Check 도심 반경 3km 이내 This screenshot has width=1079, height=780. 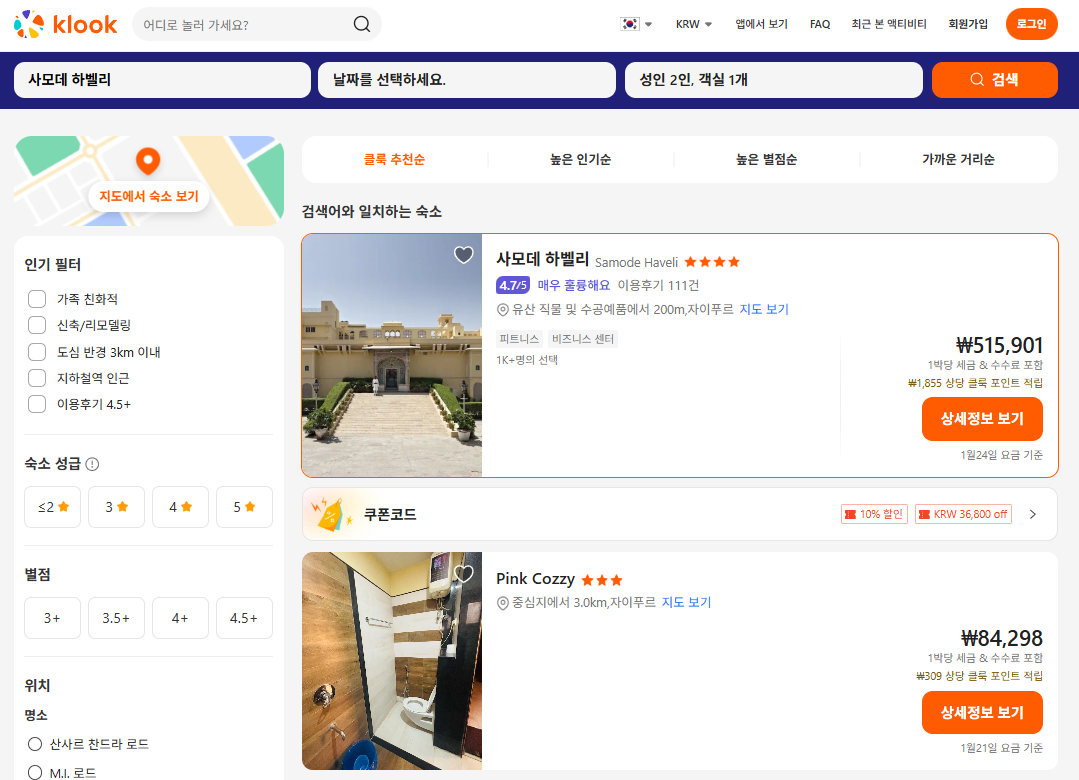[x=37, y=352]
